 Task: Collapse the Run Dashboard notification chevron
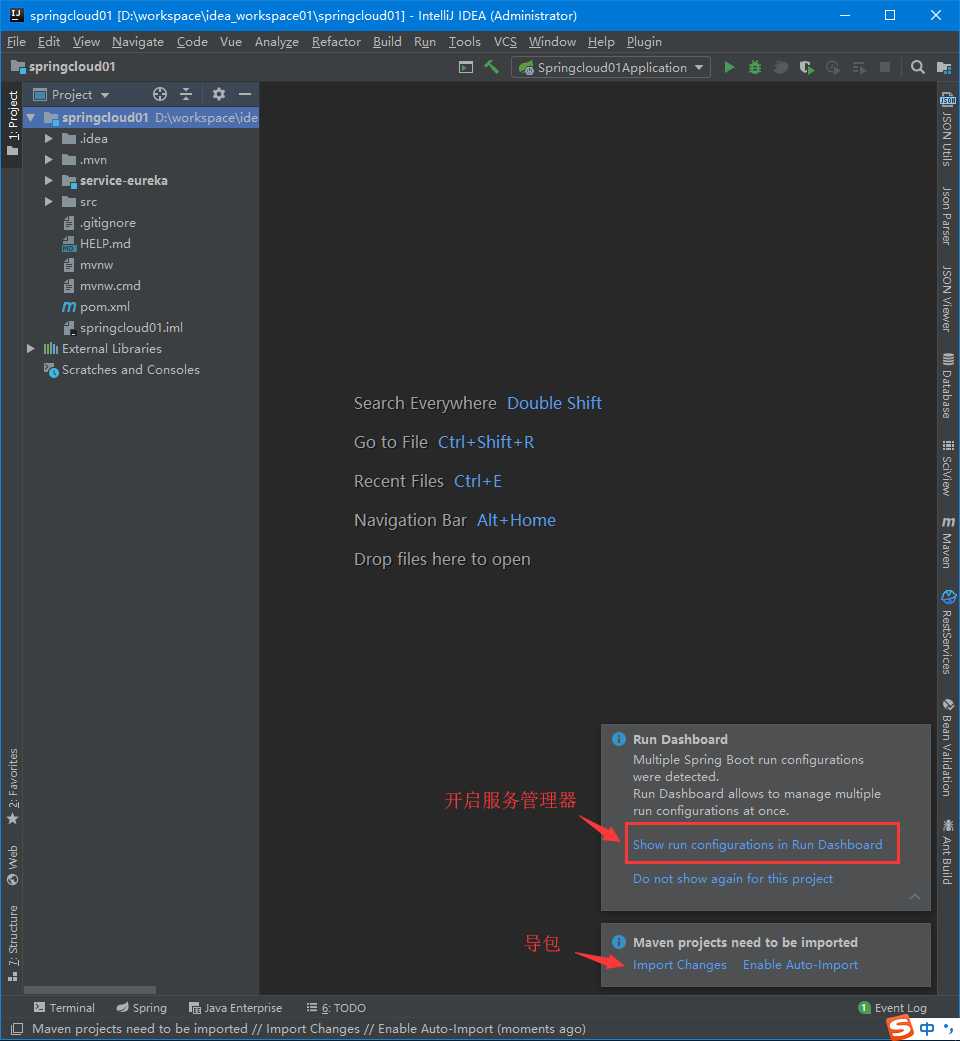pyautogui.click(x=915, y=897)
